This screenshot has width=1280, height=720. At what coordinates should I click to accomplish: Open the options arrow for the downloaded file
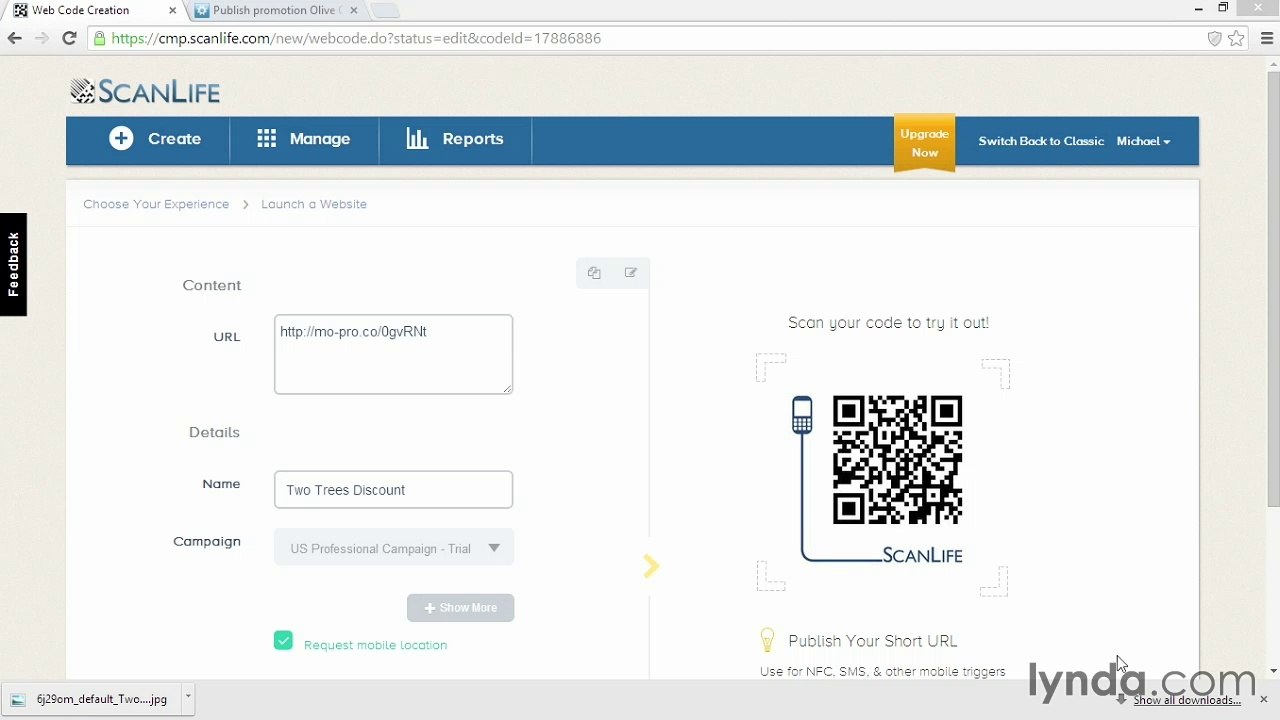point(188,699)
